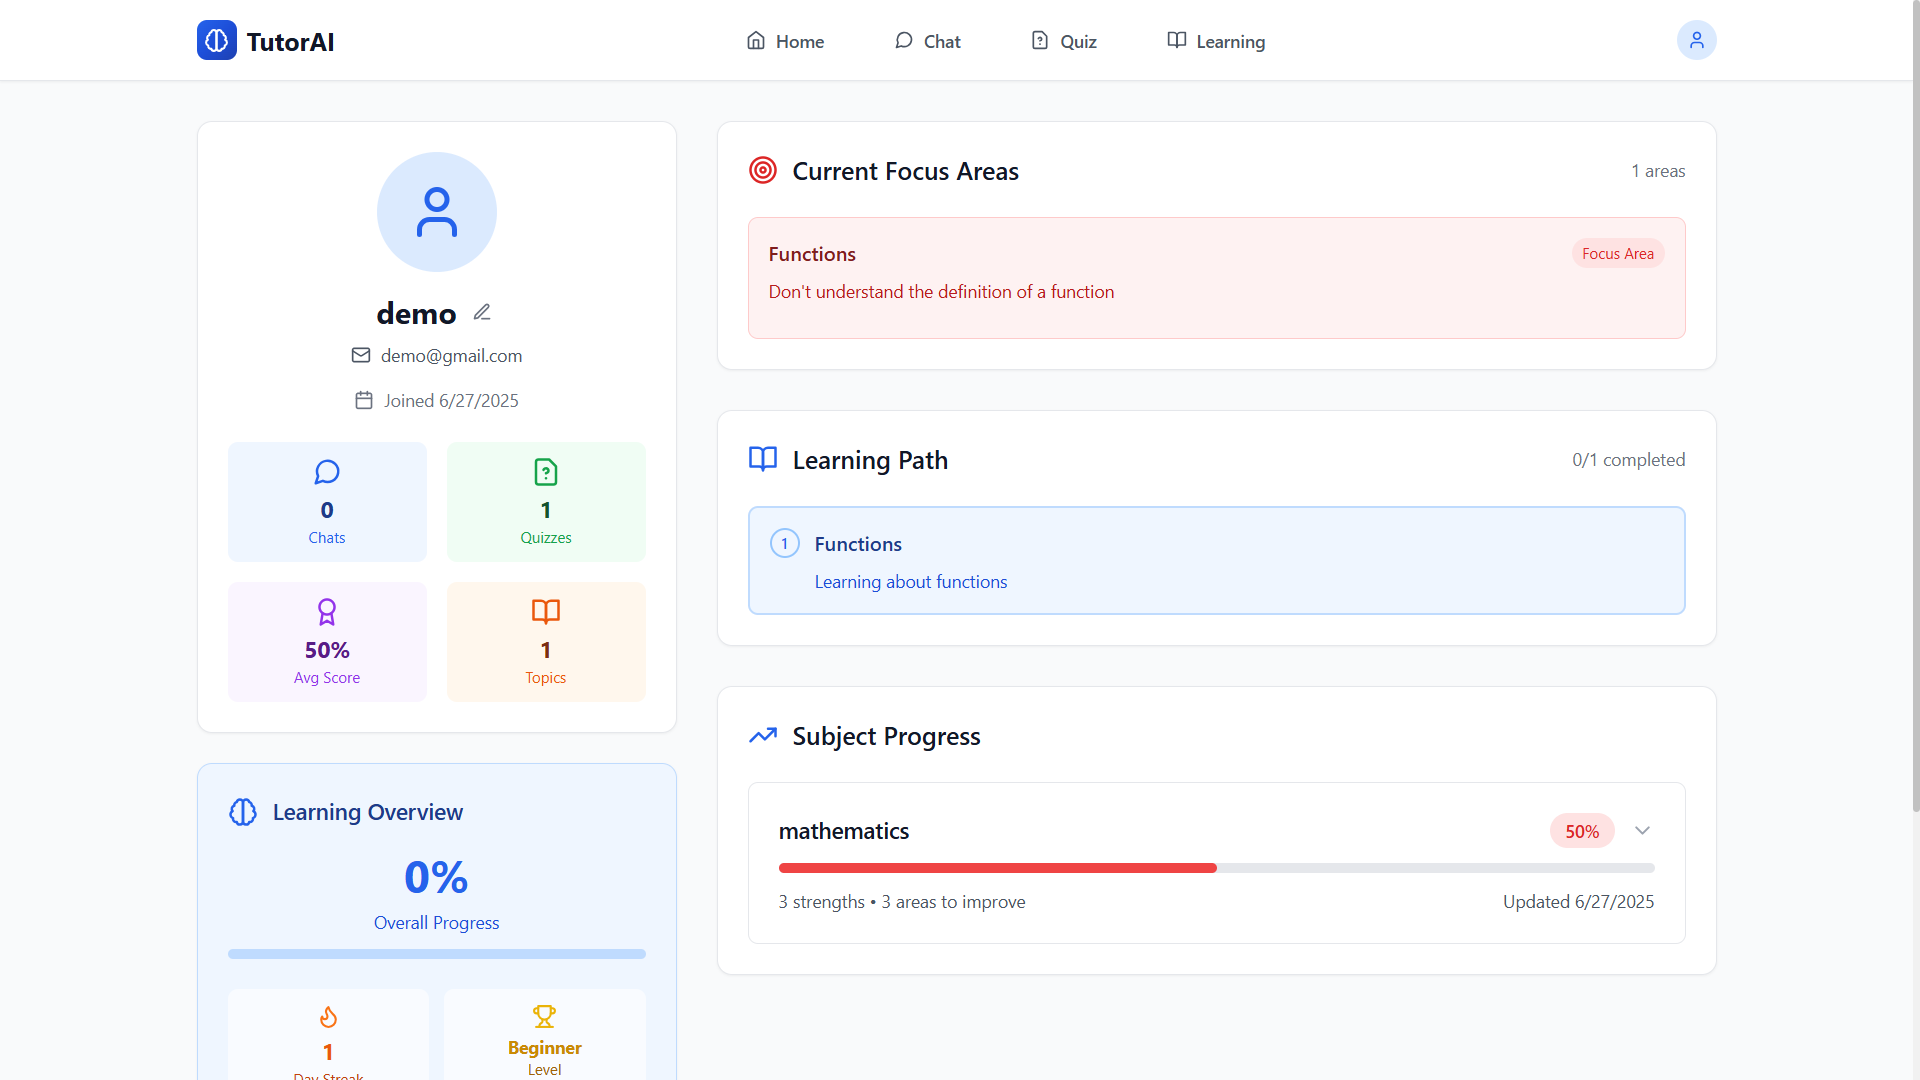Click the Day Streak flame icon
The width and height of the screenshot is (1920, 1080).
[328, 1017]
